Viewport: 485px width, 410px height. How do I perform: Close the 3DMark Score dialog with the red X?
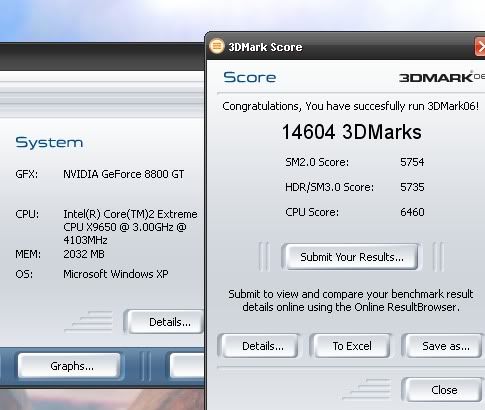(480, 47)
